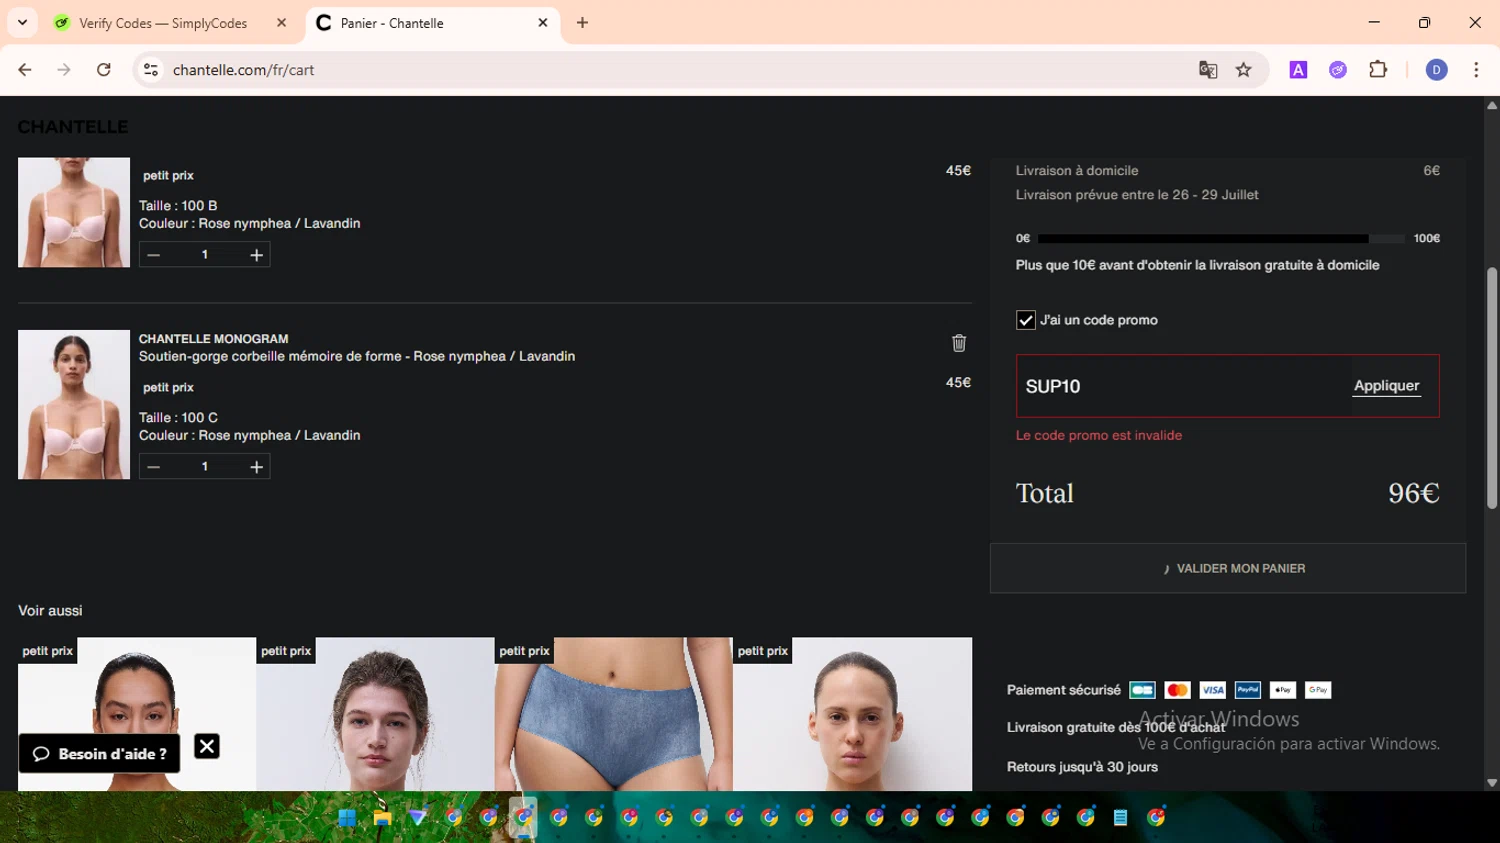1500x843 pixels.
Task: Click the free-delivery progress bar
Action: pyautogui.click(x=1220, y=239)
